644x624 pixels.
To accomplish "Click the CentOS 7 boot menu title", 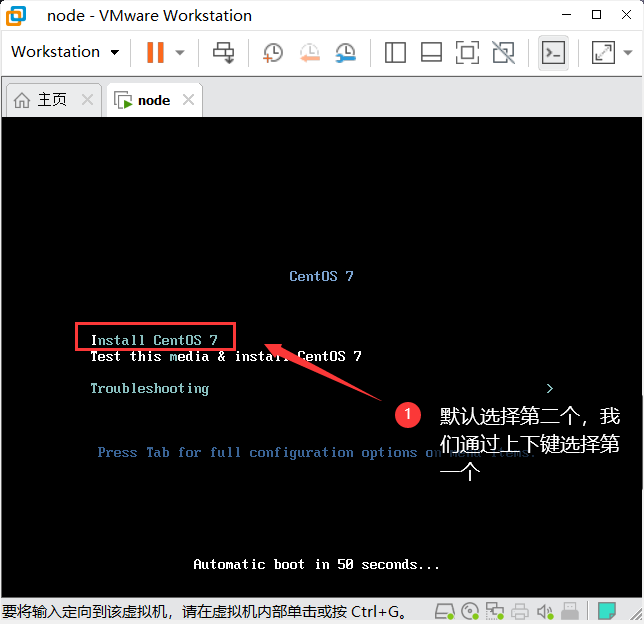I will point(321,276).
